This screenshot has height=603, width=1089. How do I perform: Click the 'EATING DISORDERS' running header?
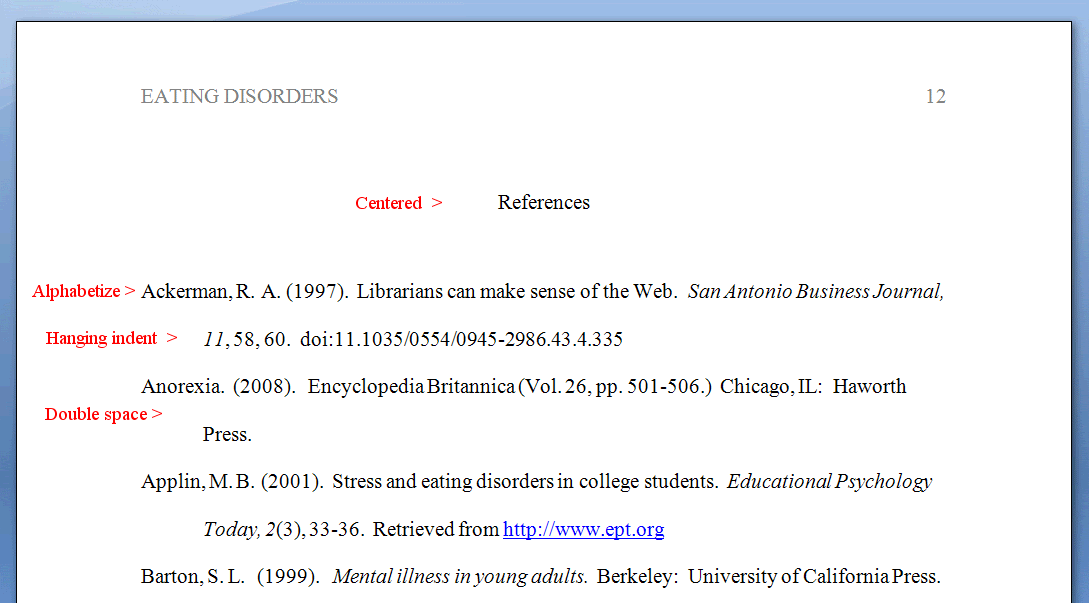[x=239, y=96]
